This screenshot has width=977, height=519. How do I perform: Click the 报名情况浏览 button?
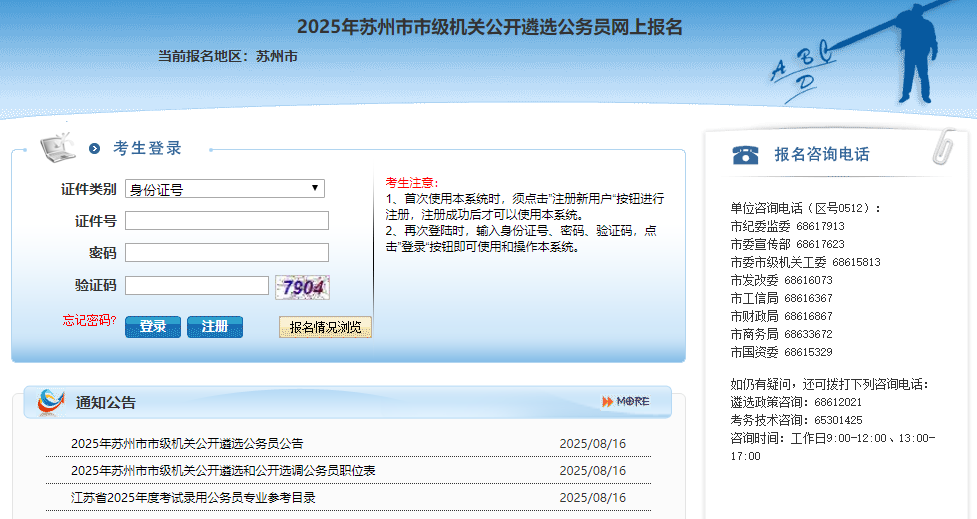pos(325,327)
